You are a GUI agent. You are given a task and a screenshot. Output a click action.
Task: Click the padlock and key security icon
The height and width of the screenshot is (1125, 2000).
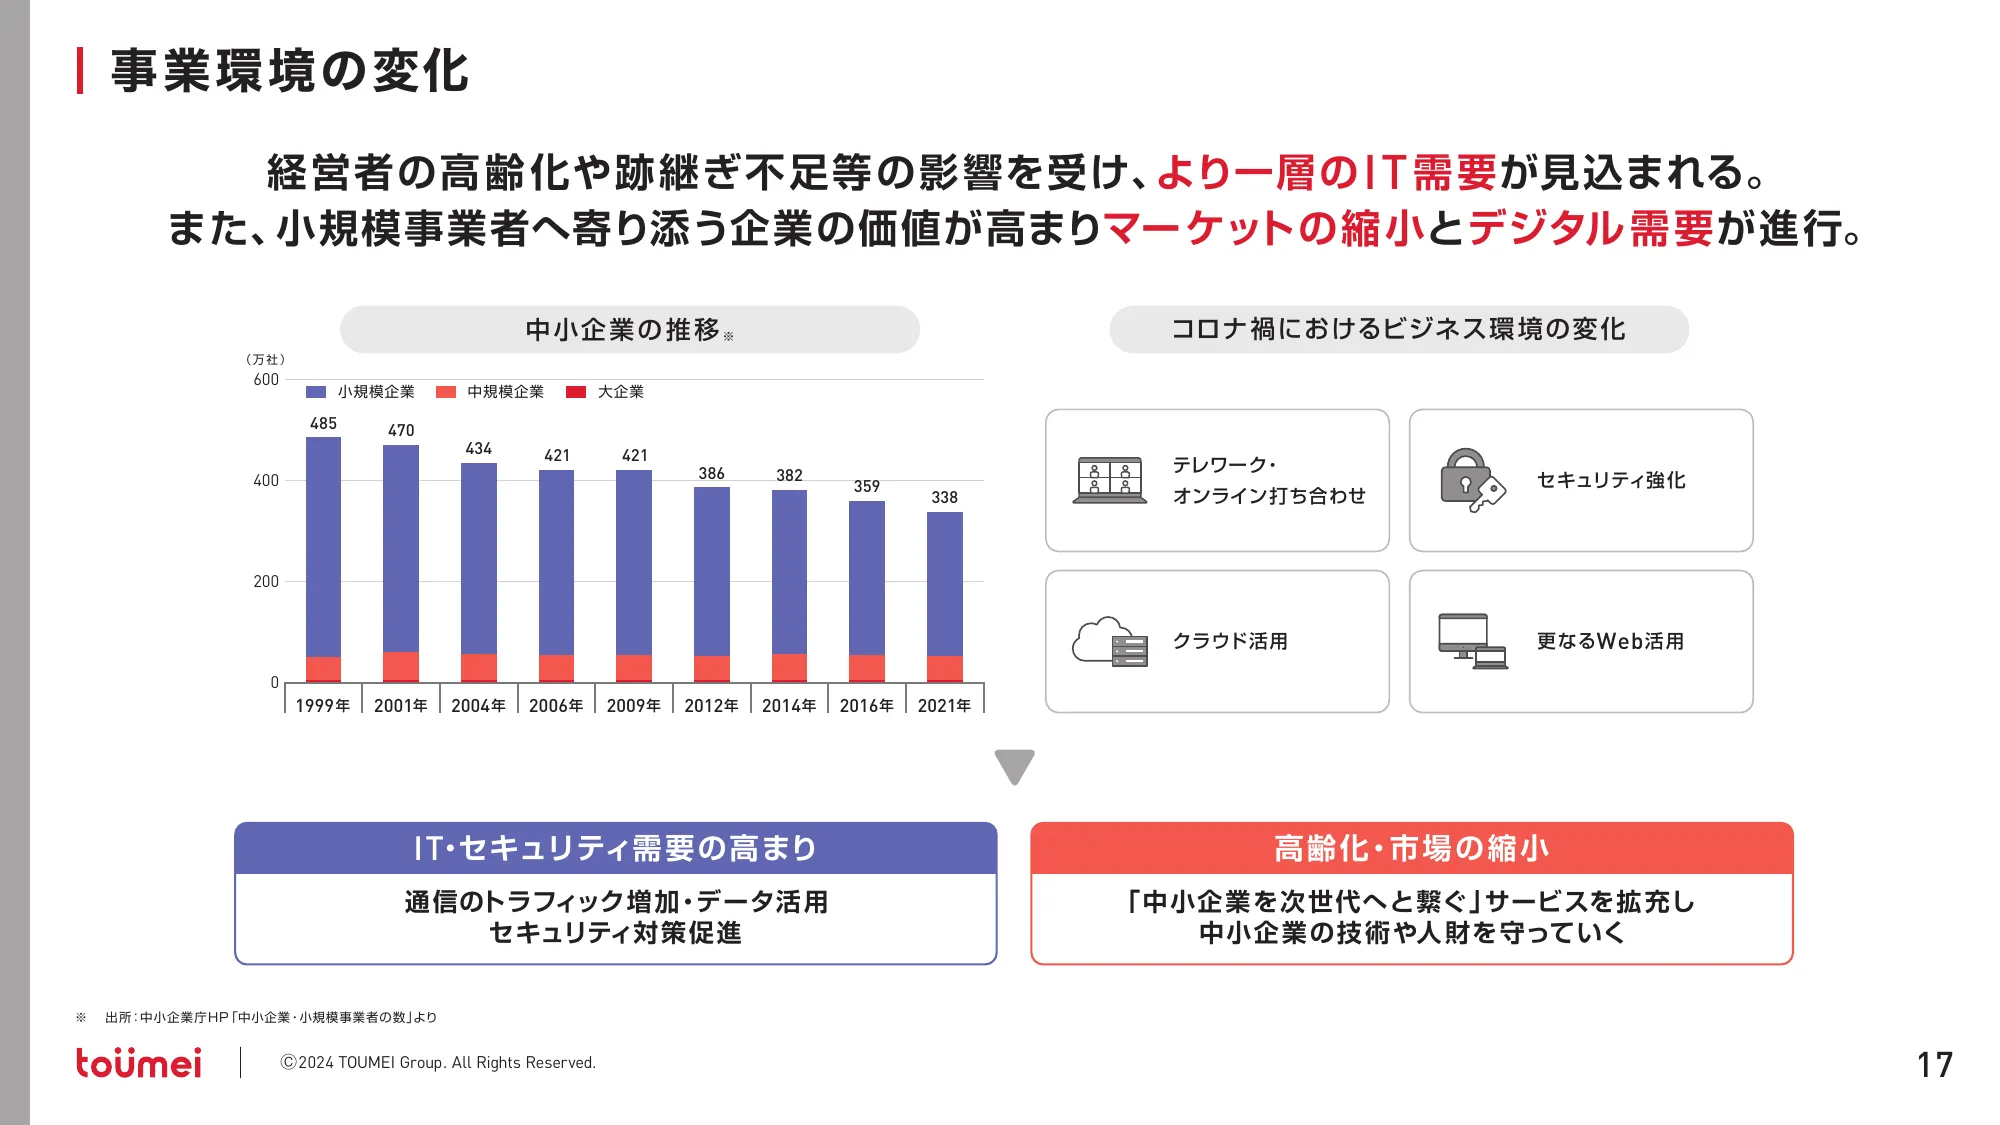tap(1473, 480)
